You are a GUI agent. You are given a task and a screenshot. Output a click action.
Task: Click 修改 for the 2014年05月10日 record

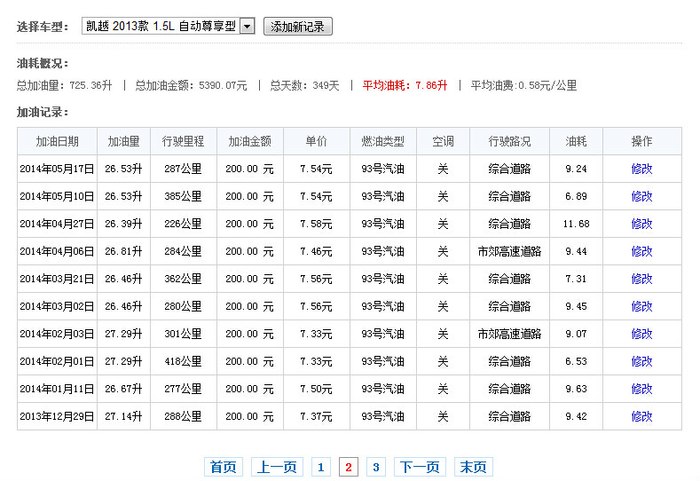(641, 196)
